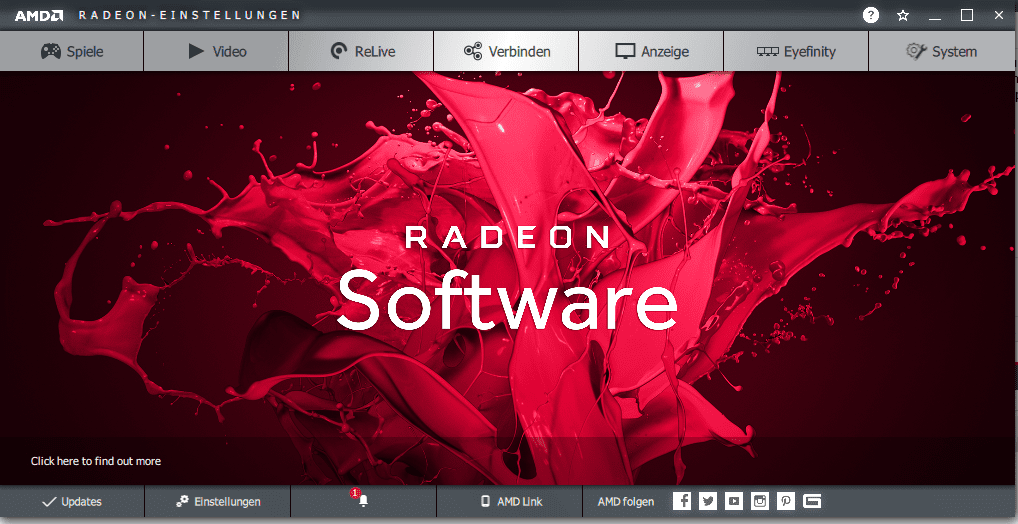Image resolution: width=1018 pixels, height=524 pixels.
Task: Click 'Click here to find out more'
Action: coord(96,461)
